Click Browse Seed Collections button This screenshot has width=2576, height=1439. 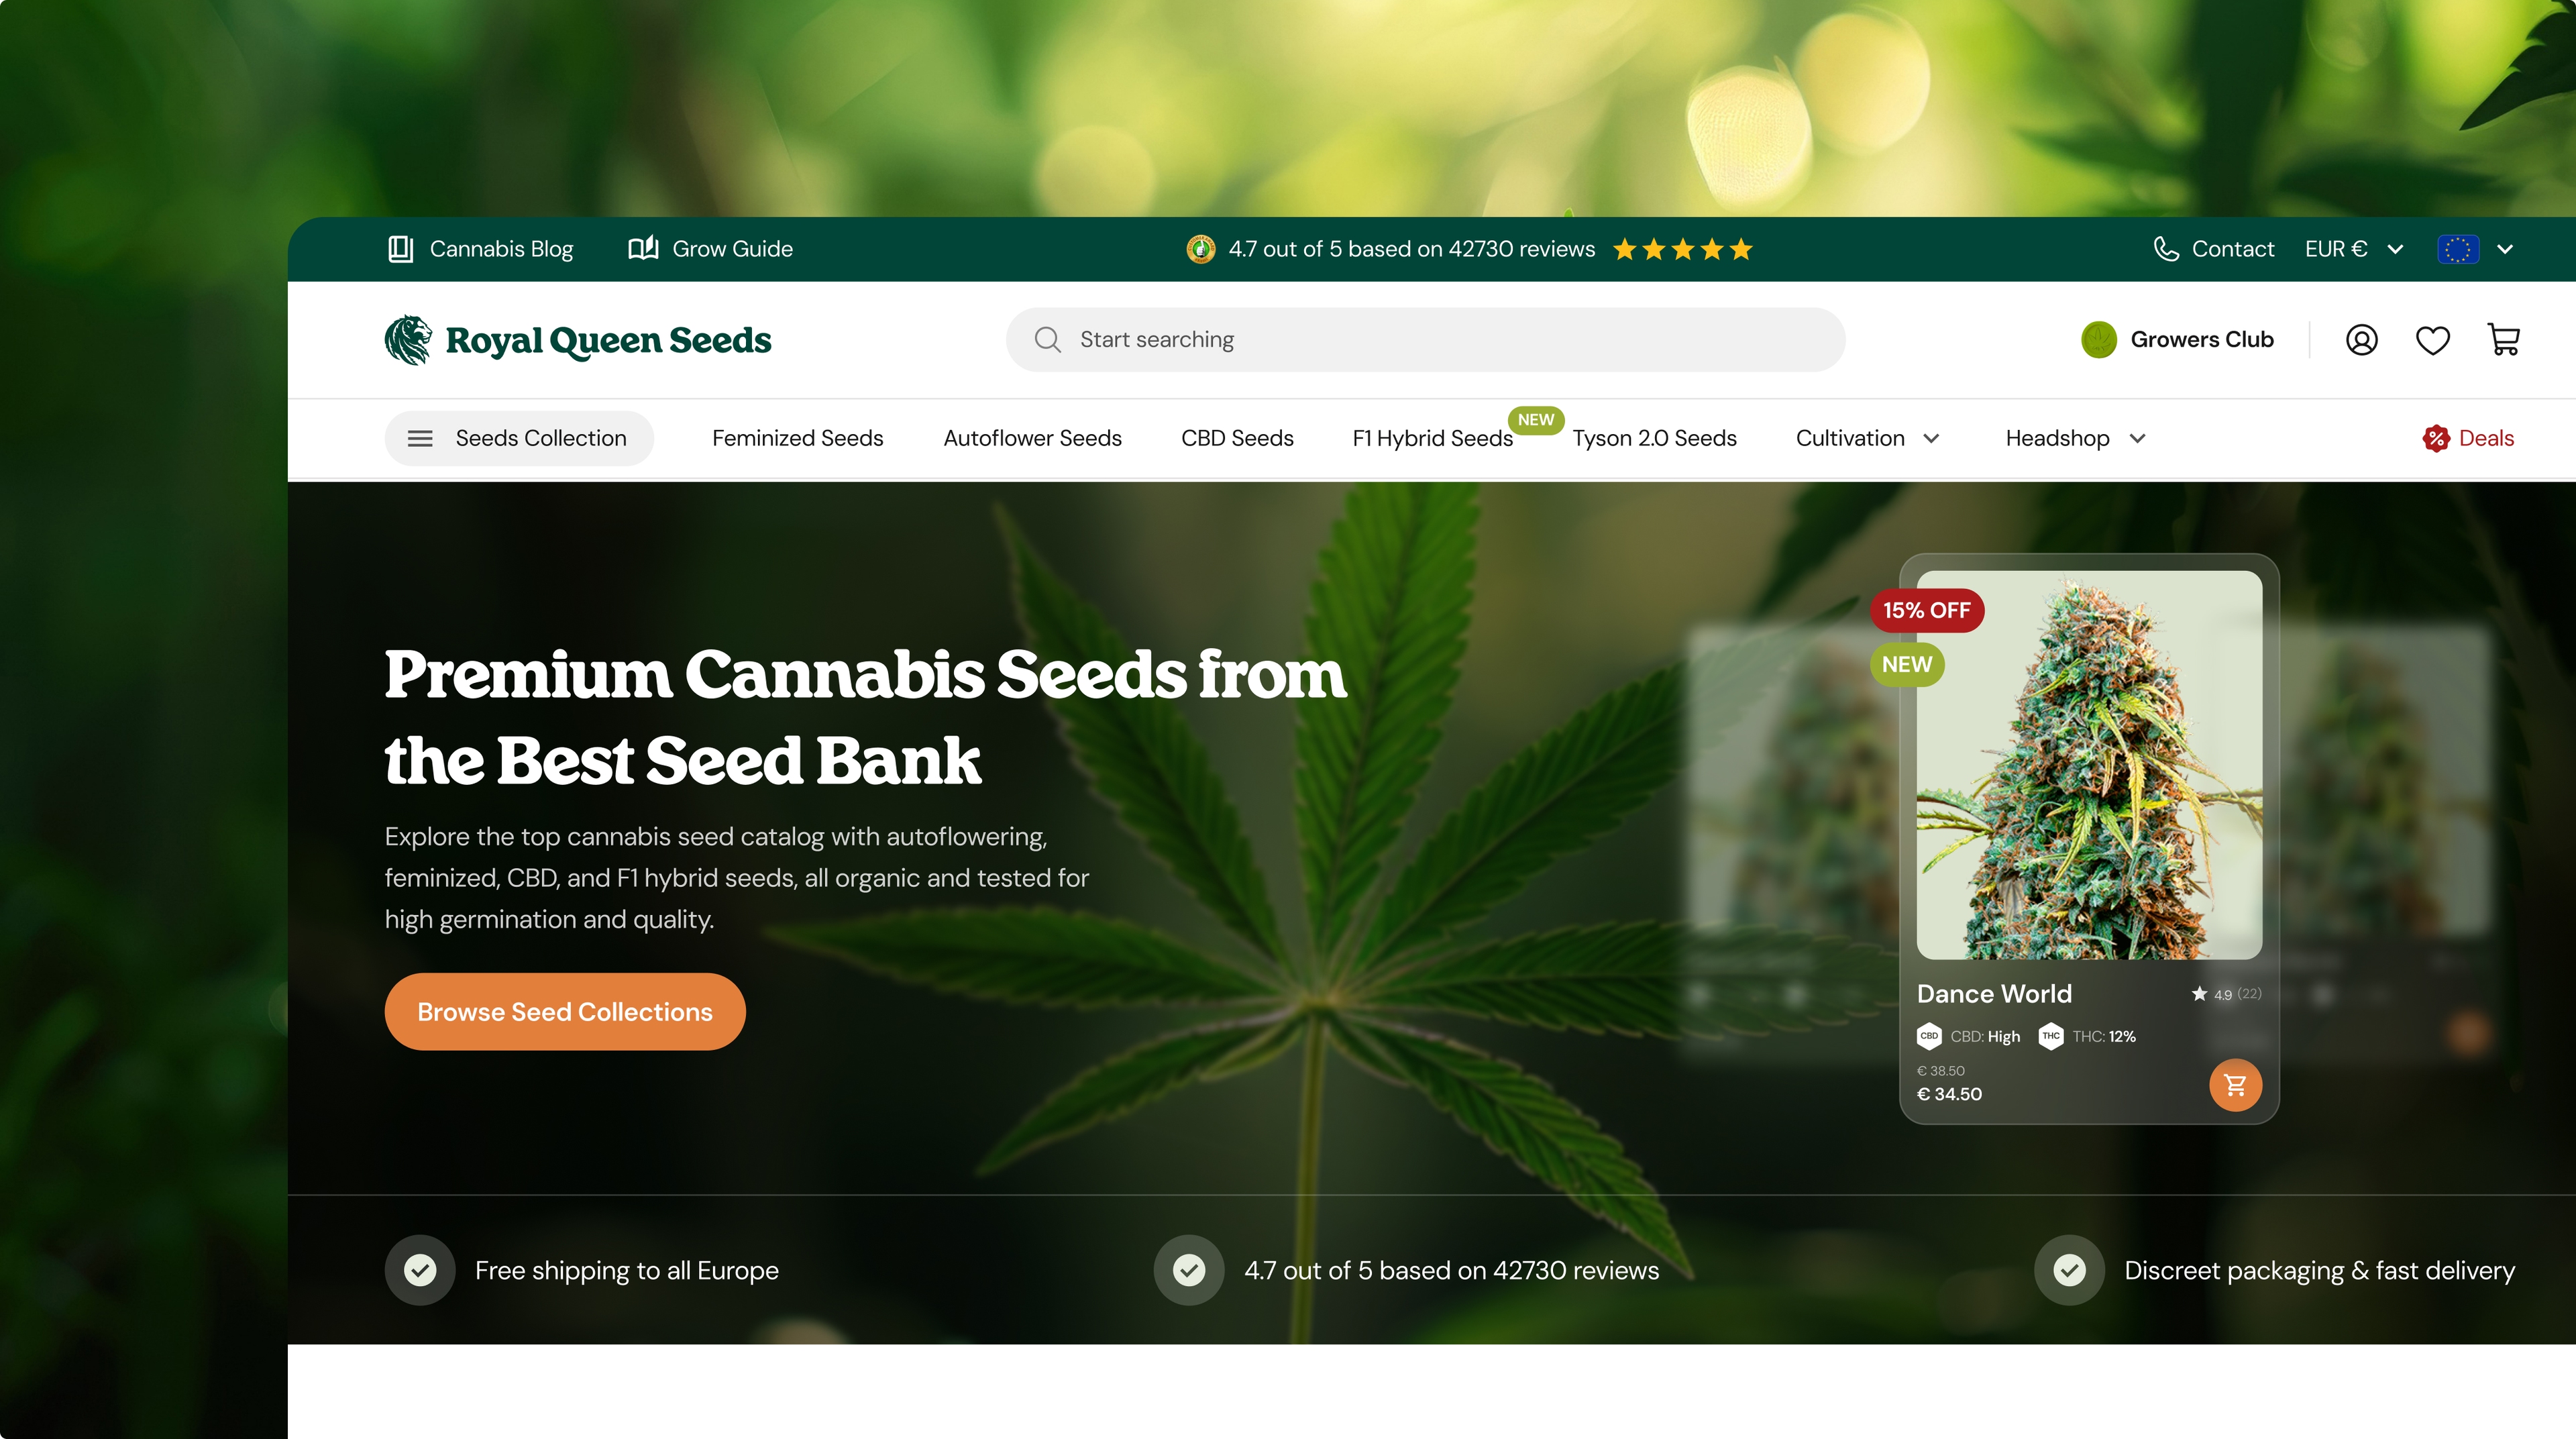click(x=565, y=1012)
